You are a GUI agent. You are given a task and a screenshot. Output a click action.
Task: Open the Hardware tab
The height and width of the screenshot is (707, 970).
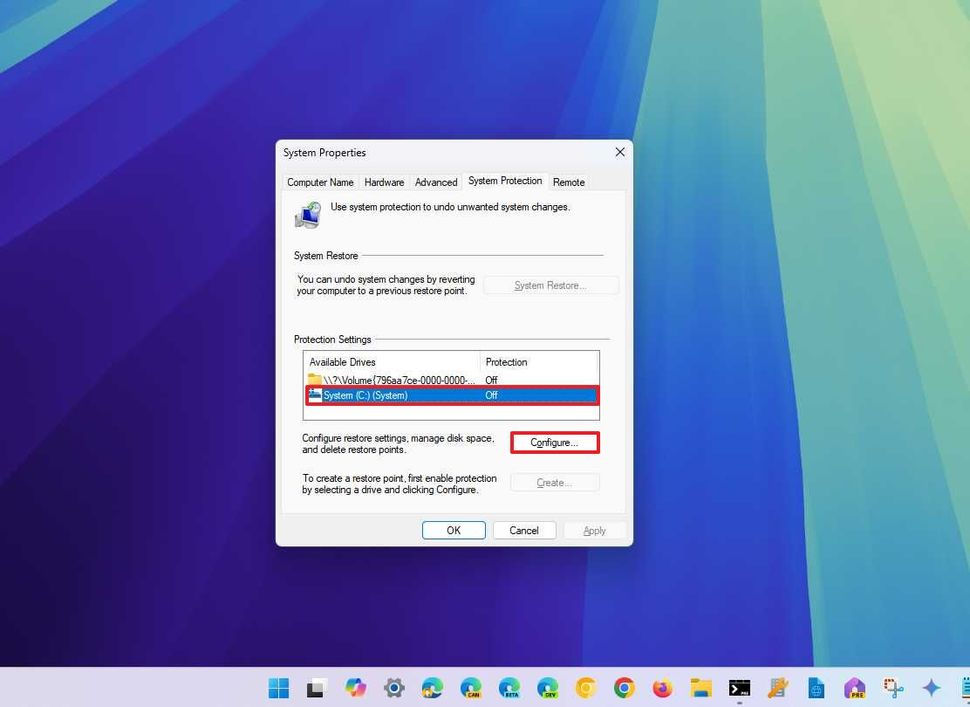(x=384, y=182)
